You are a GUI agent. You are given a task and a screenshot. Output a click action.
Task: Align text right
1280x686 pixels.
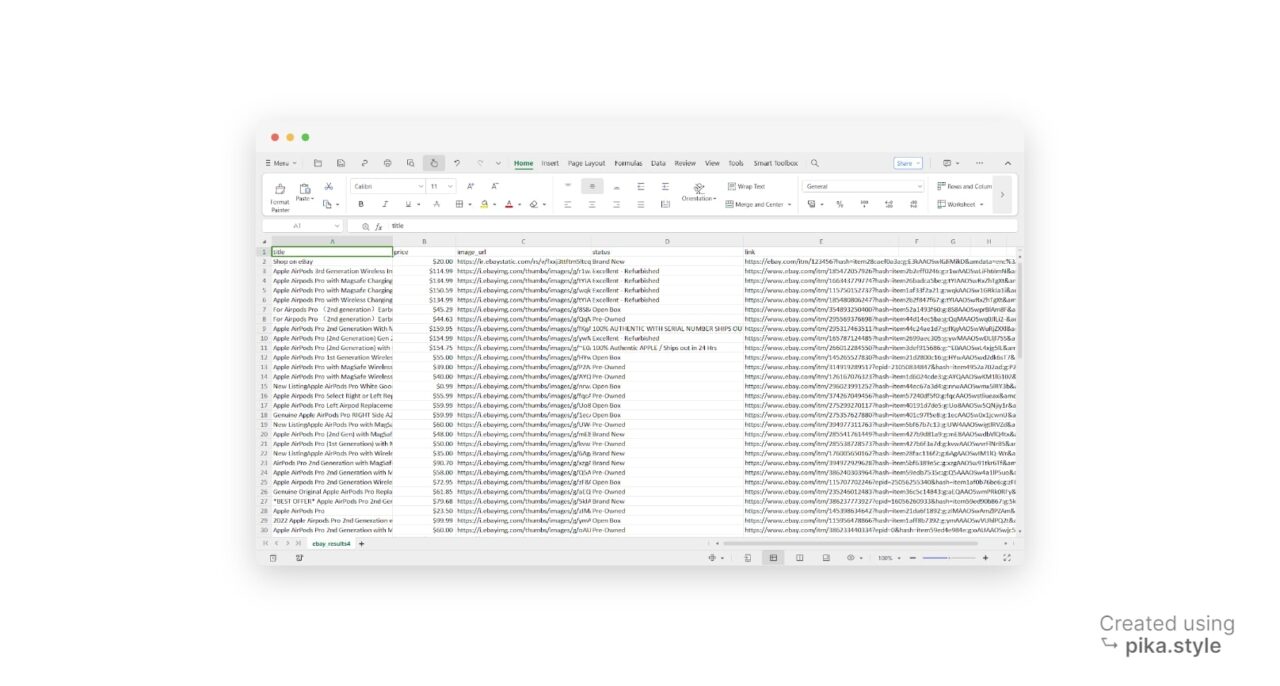[617, 204]
